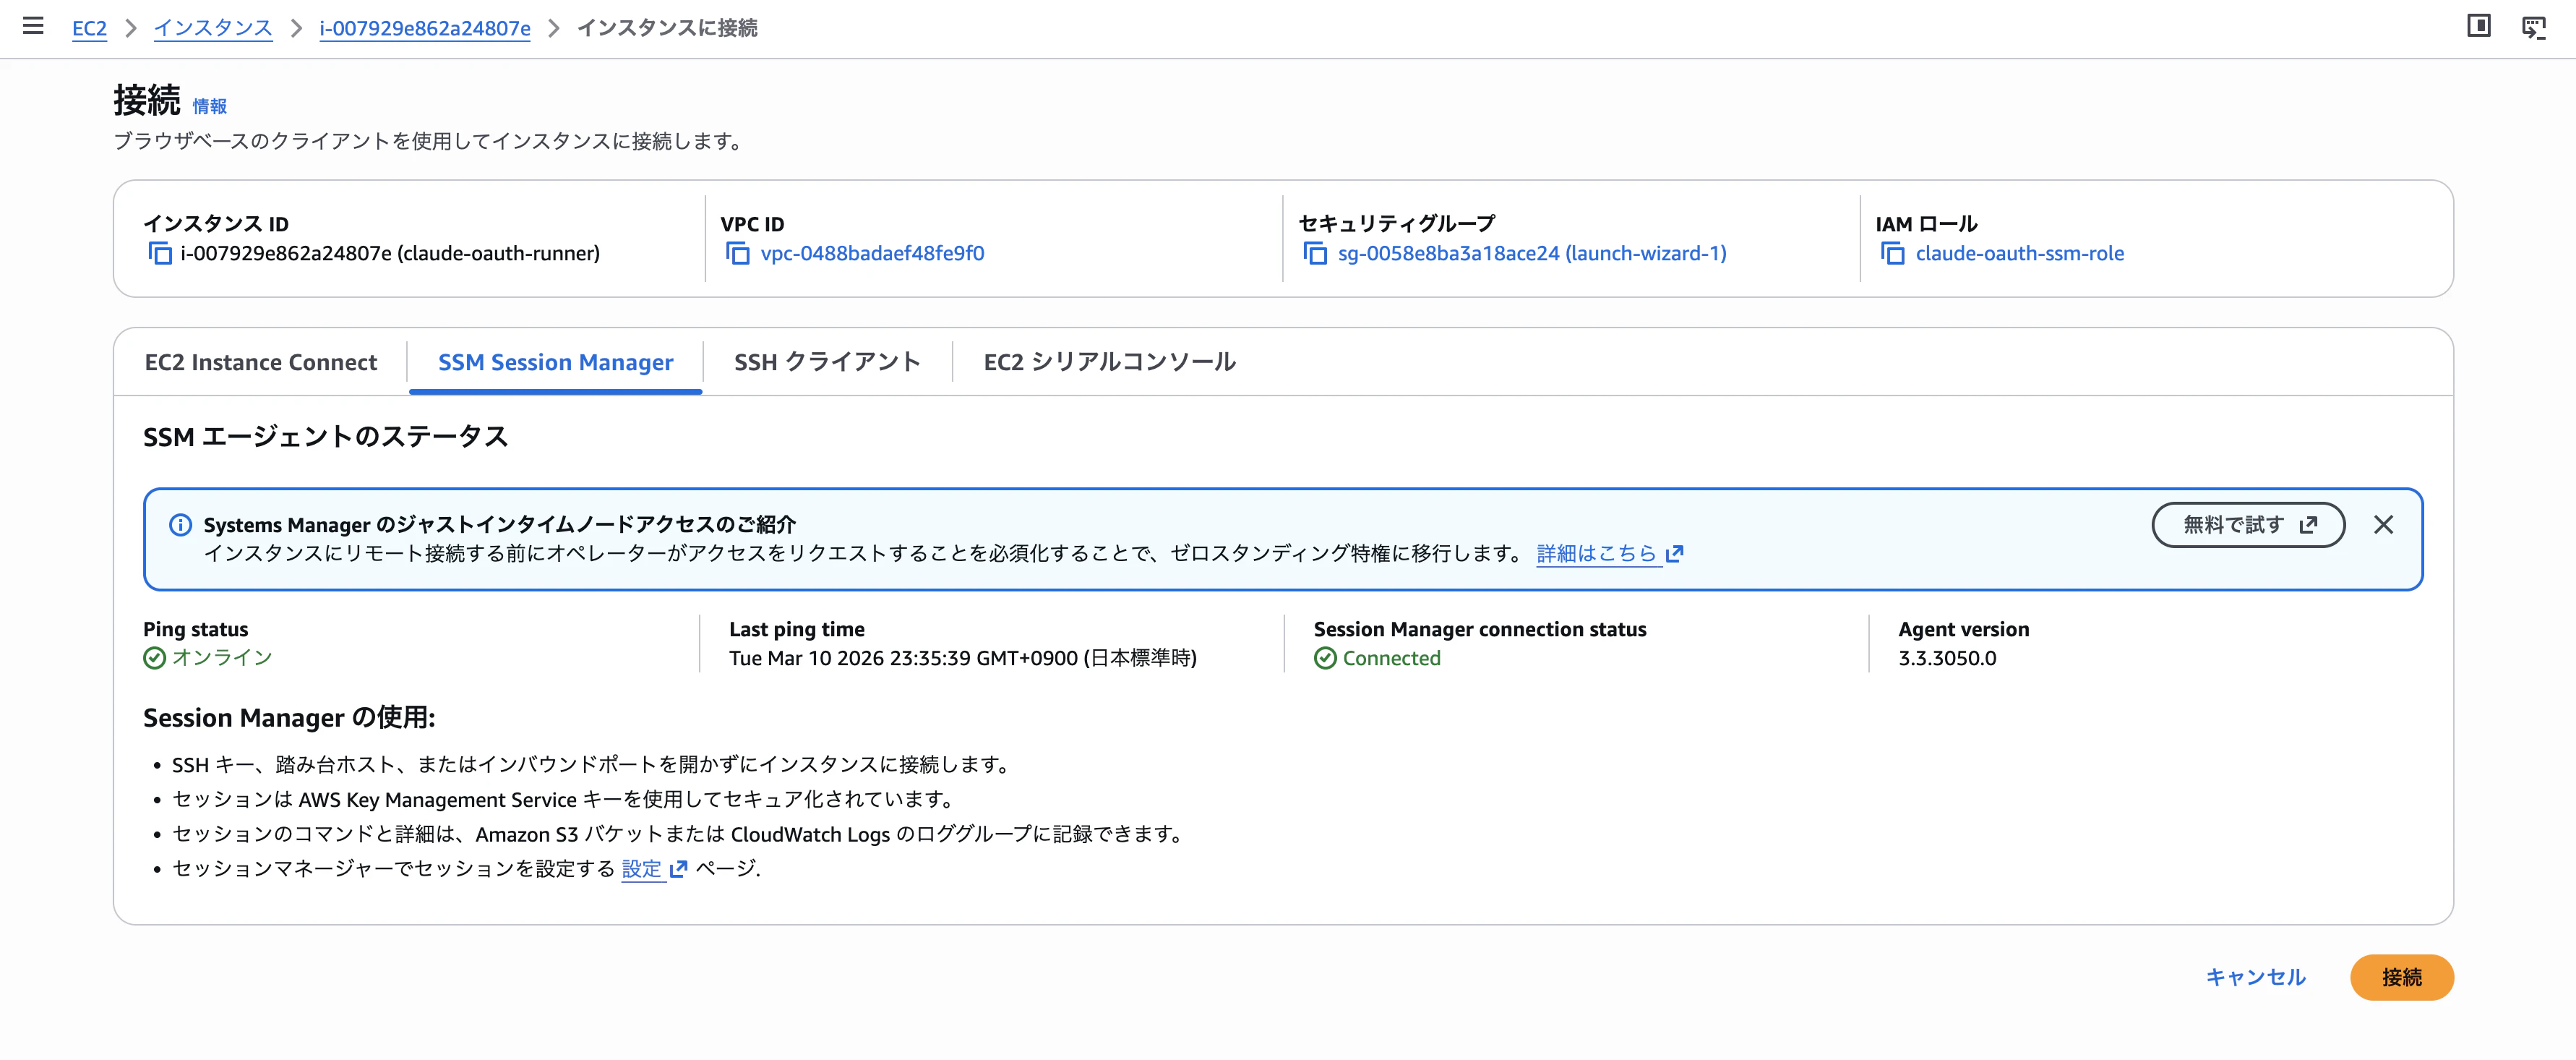The height and width of the screenshot is (1060, 2576).
Task: Copy the IAM role name
Action: 1893,254
